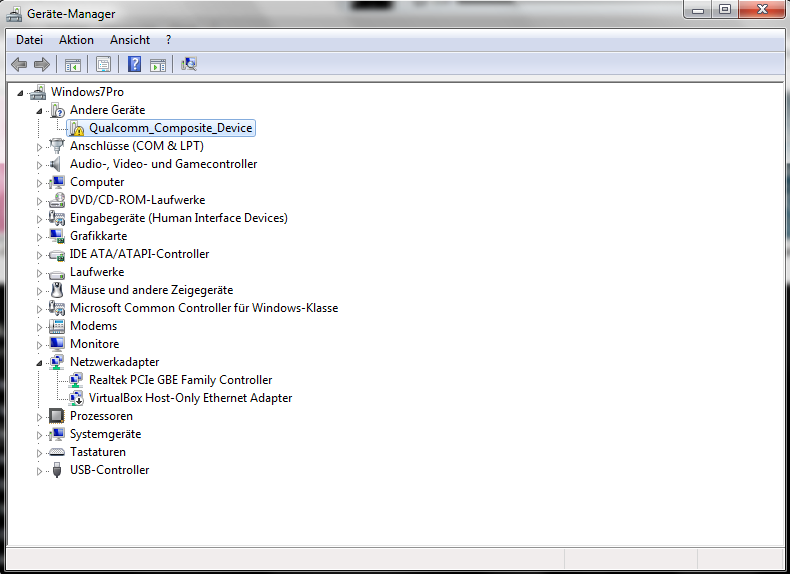Click the Andere Geräte question-mark icon

tap(57, 110)
